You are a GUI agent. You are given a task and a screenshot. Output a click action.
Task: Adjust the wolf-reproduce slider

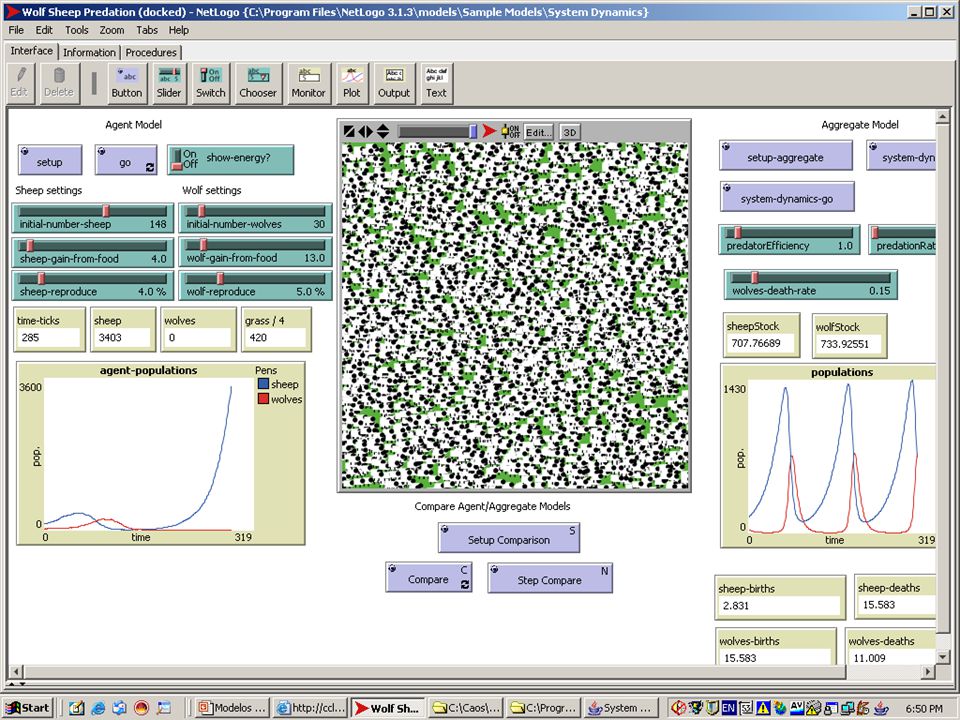click(x=255, y=285)
